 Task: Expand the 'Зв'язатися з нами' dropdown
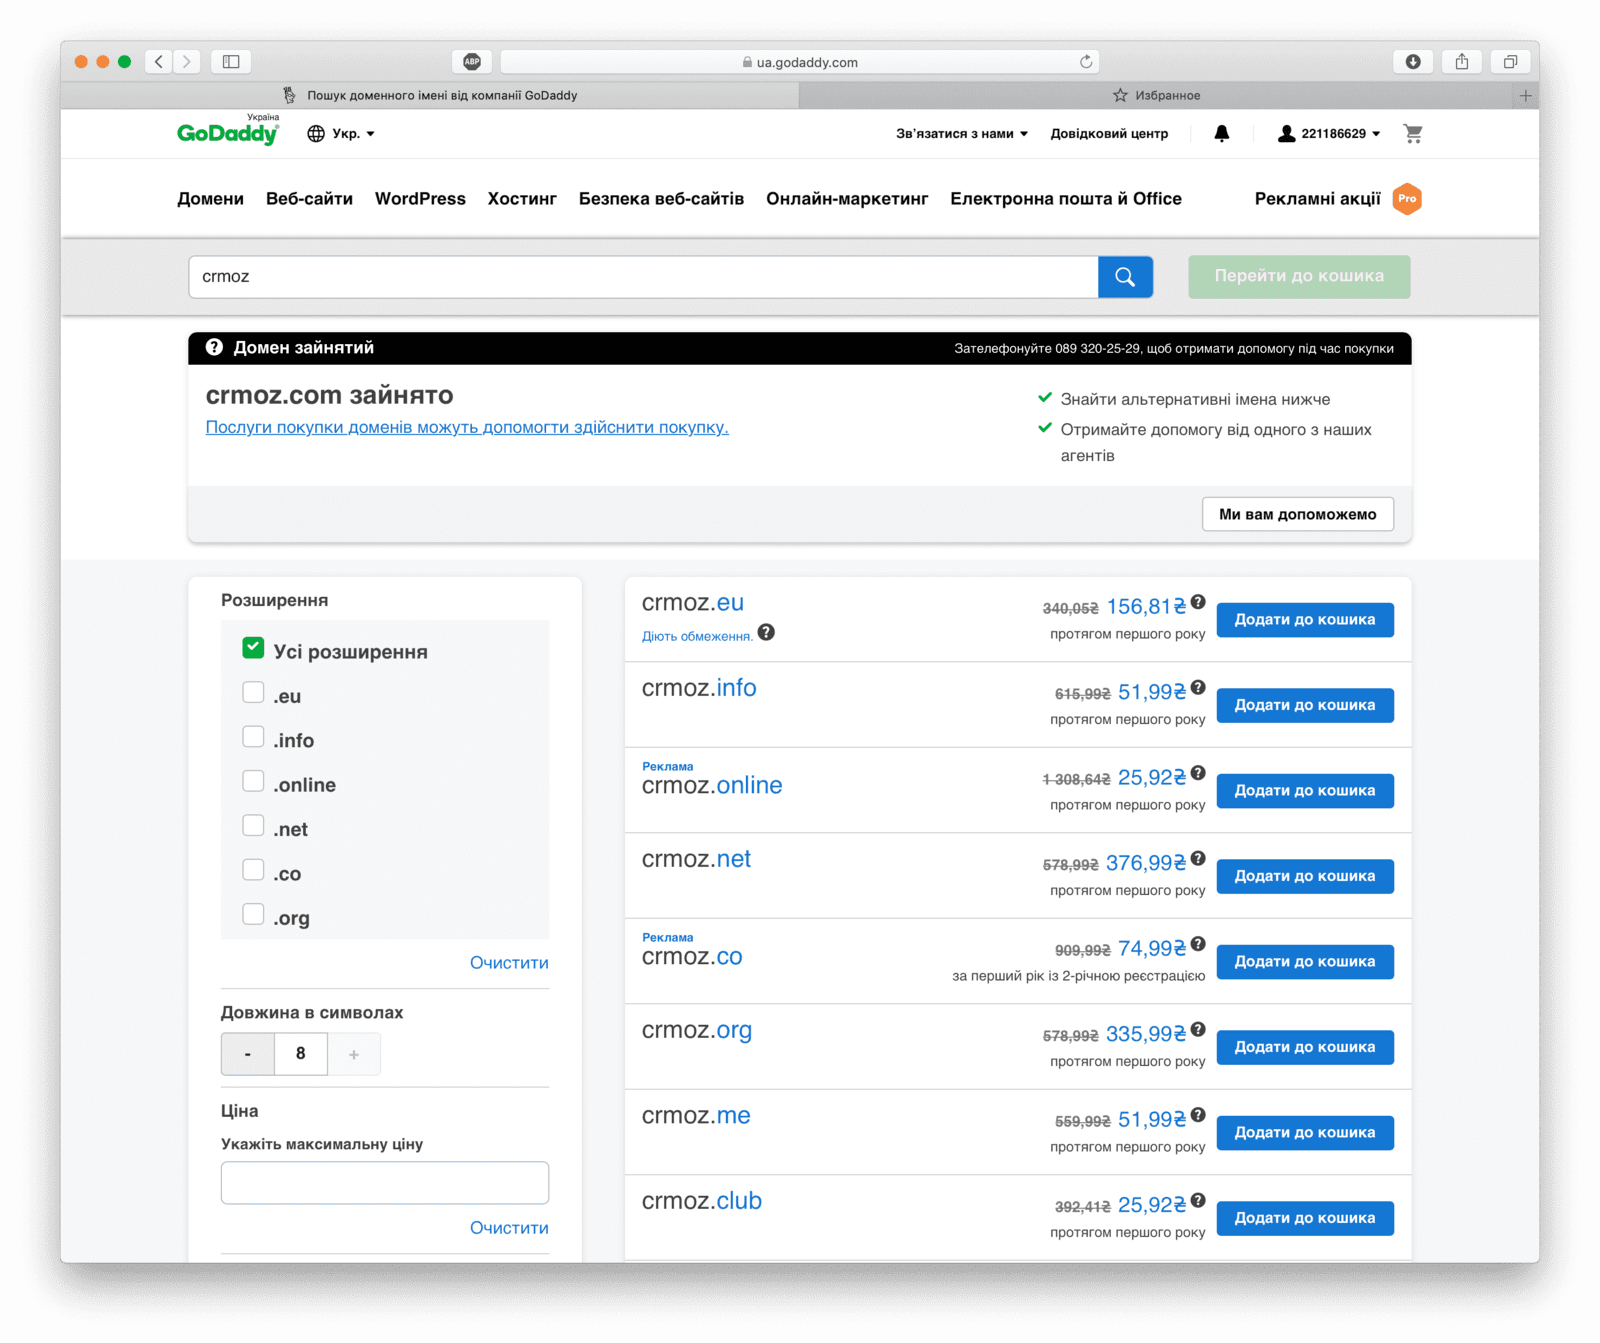pyautogui.click(x=961, y=134)
